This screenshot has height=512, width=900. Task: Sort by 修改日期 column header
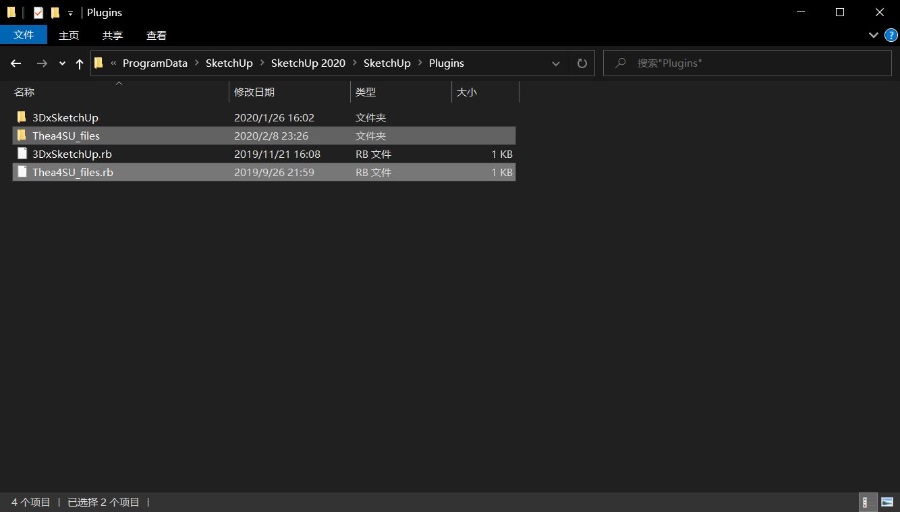click(x=254, y=92)
